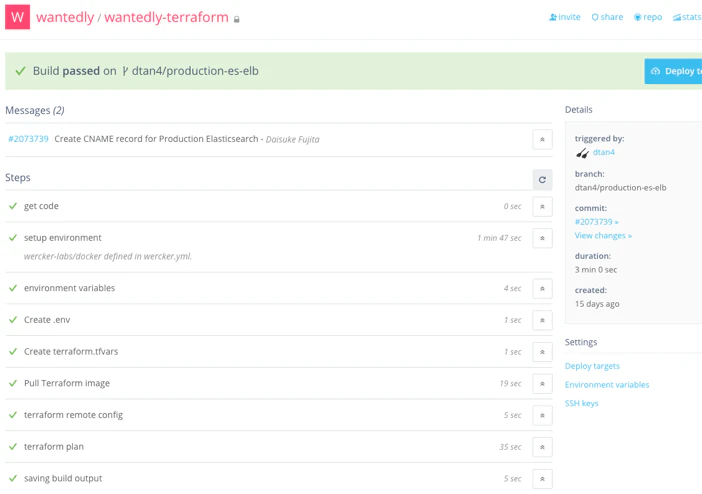The width and height of the screenshot is (702, 494).
Task: Click the branch value in Details panel
Action: (621, 188)
